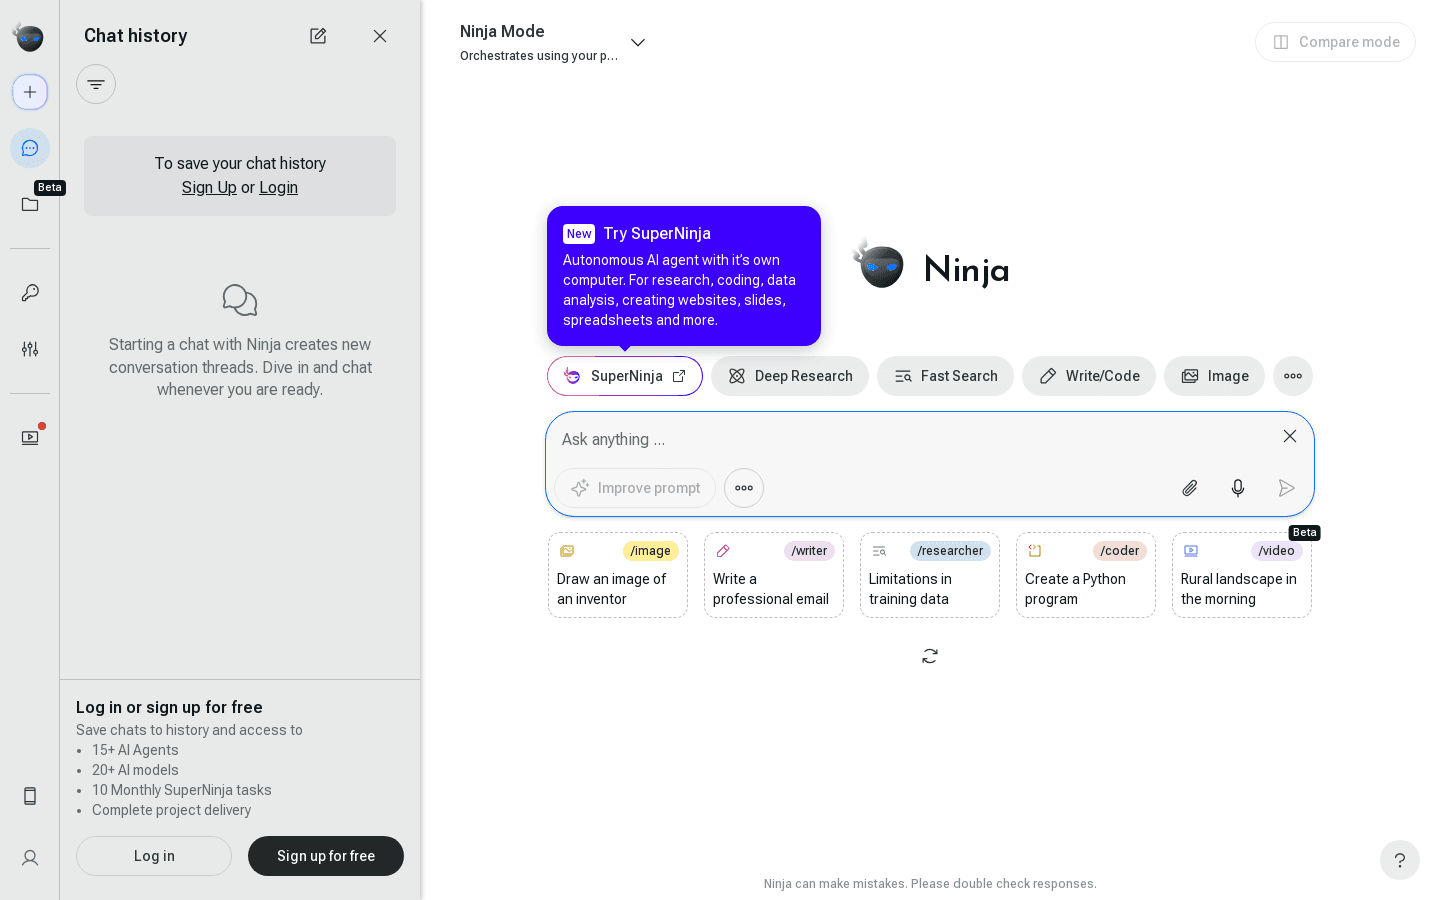Open the chat history filter funnel
Image resolution: width=1440 pixels, height=900 pixels.
pos(96,84)
